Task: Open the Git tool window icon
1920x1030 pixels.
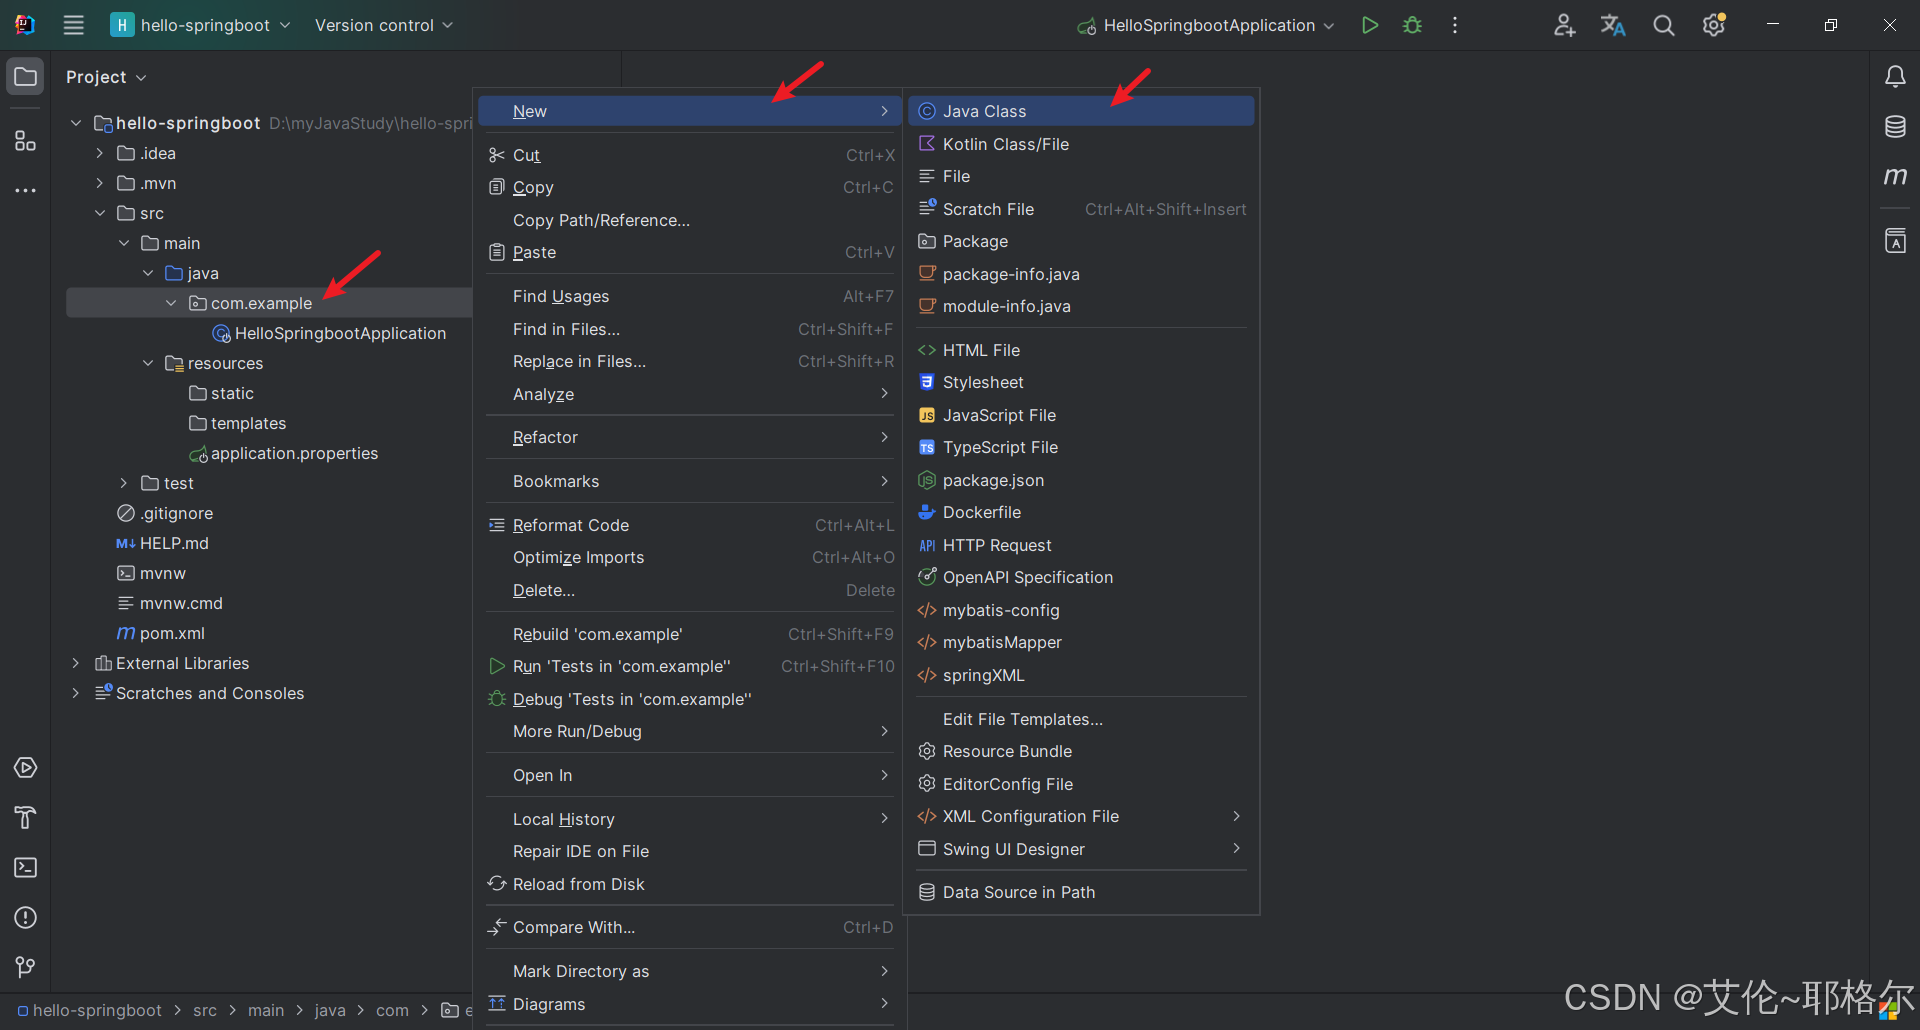Action: tap(25, 967)
